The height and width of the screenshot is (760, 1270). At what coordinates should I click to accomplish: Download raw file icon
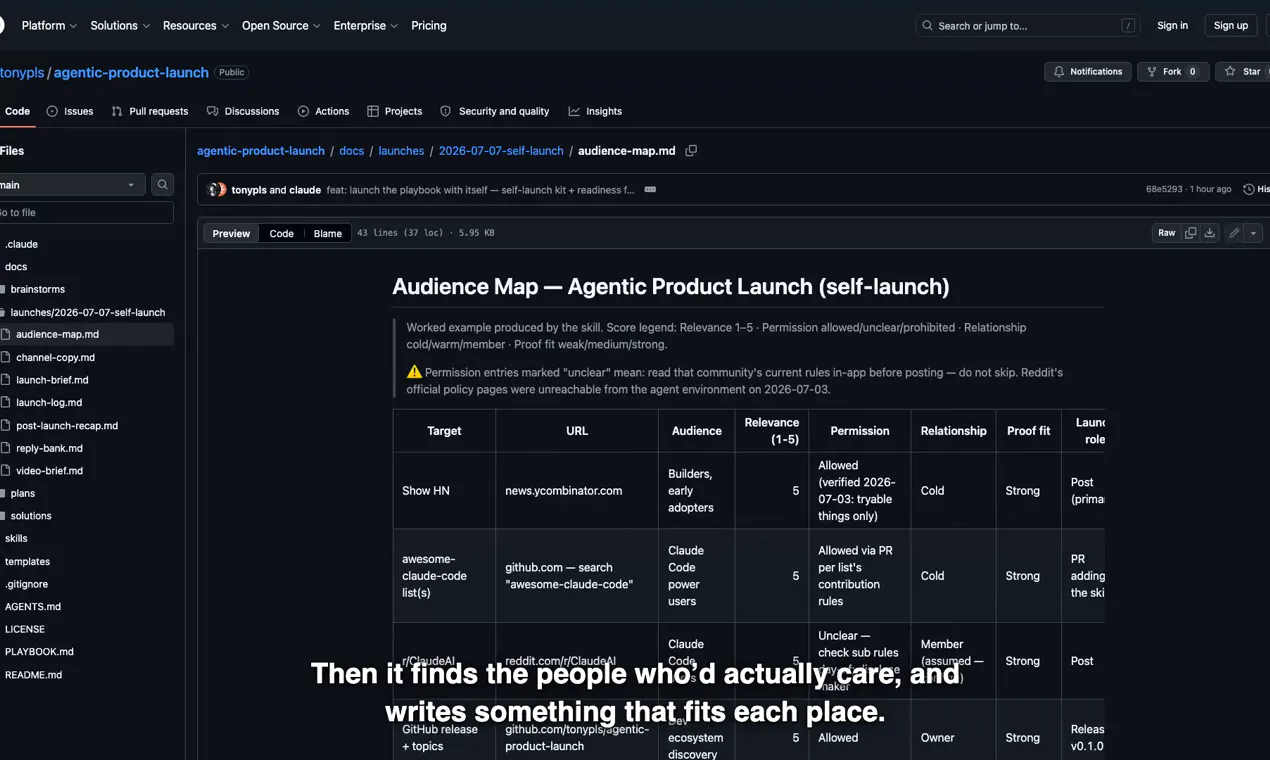(x=1209, y=233)
